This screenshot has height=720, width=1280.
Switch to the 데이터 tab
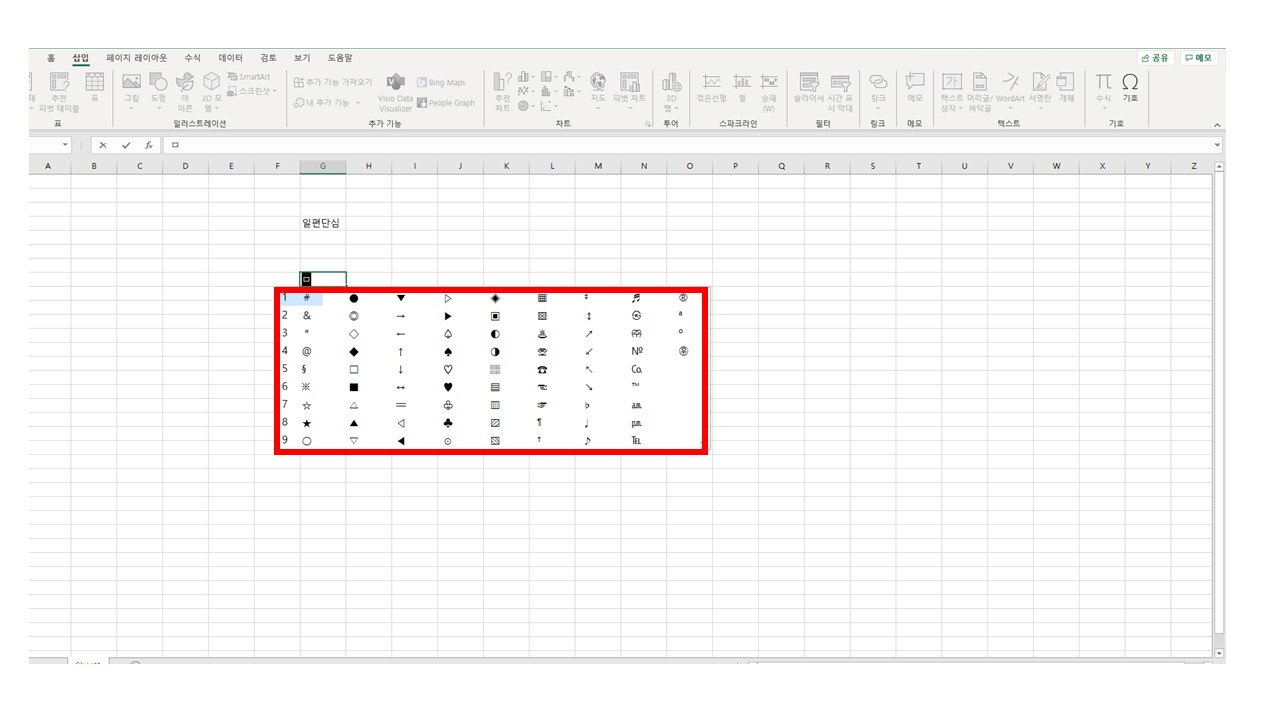[231, 58]
